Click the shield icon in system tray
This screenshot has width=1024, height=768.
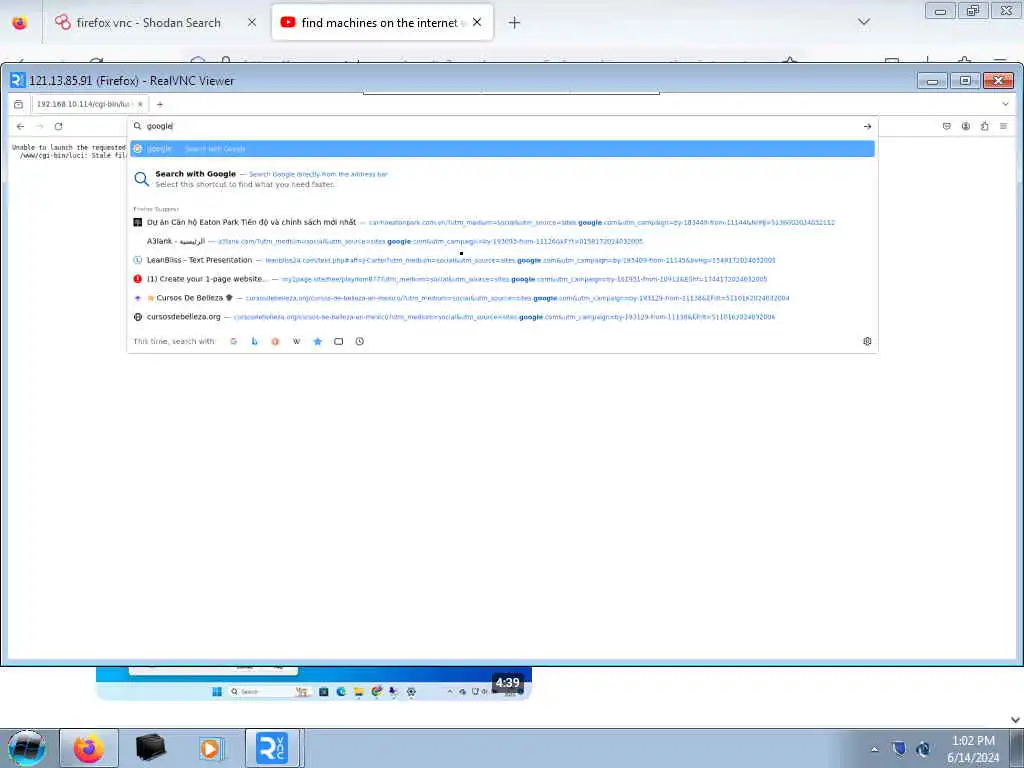pyautogui.click(x=899, y=749)
